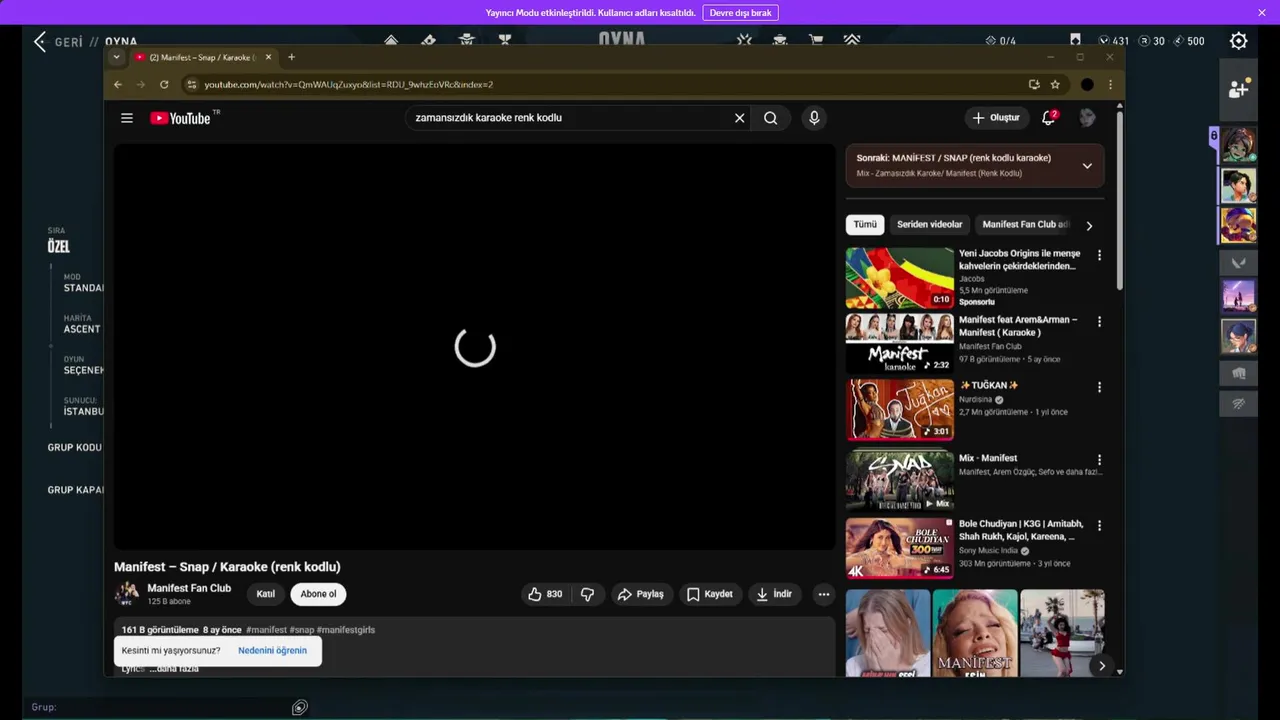1280x720 pixels.
Task: Open the Bole Chudiyan 6:45 thumbnail
Action: point(900,548)
